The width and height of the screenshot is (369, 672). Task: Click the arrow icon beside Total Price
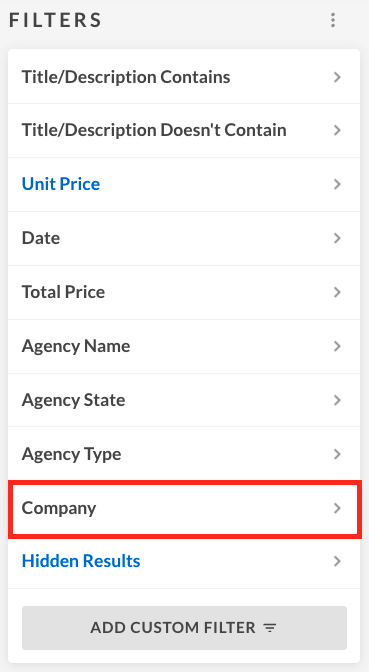[337, 292]
